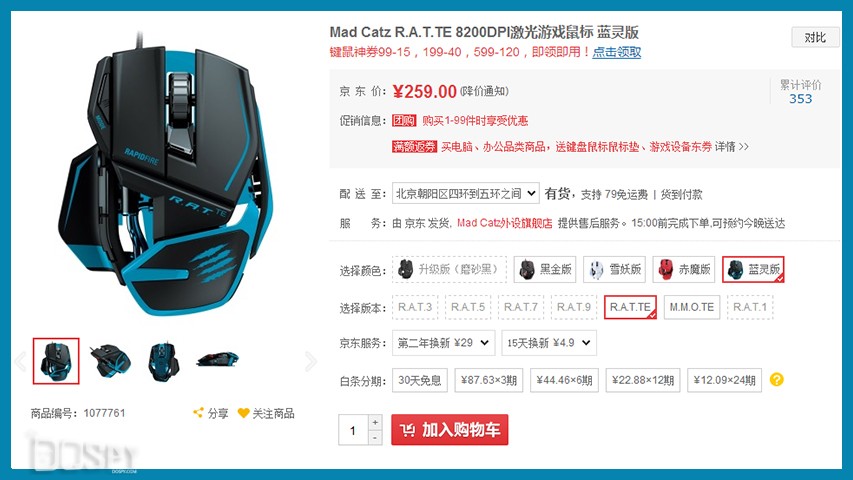Image resolution: width=853 pixels, height=480 pixels.
Task: Choose the 30天免息 installment option
Action: pyautogui.click(x=419, y=380)
